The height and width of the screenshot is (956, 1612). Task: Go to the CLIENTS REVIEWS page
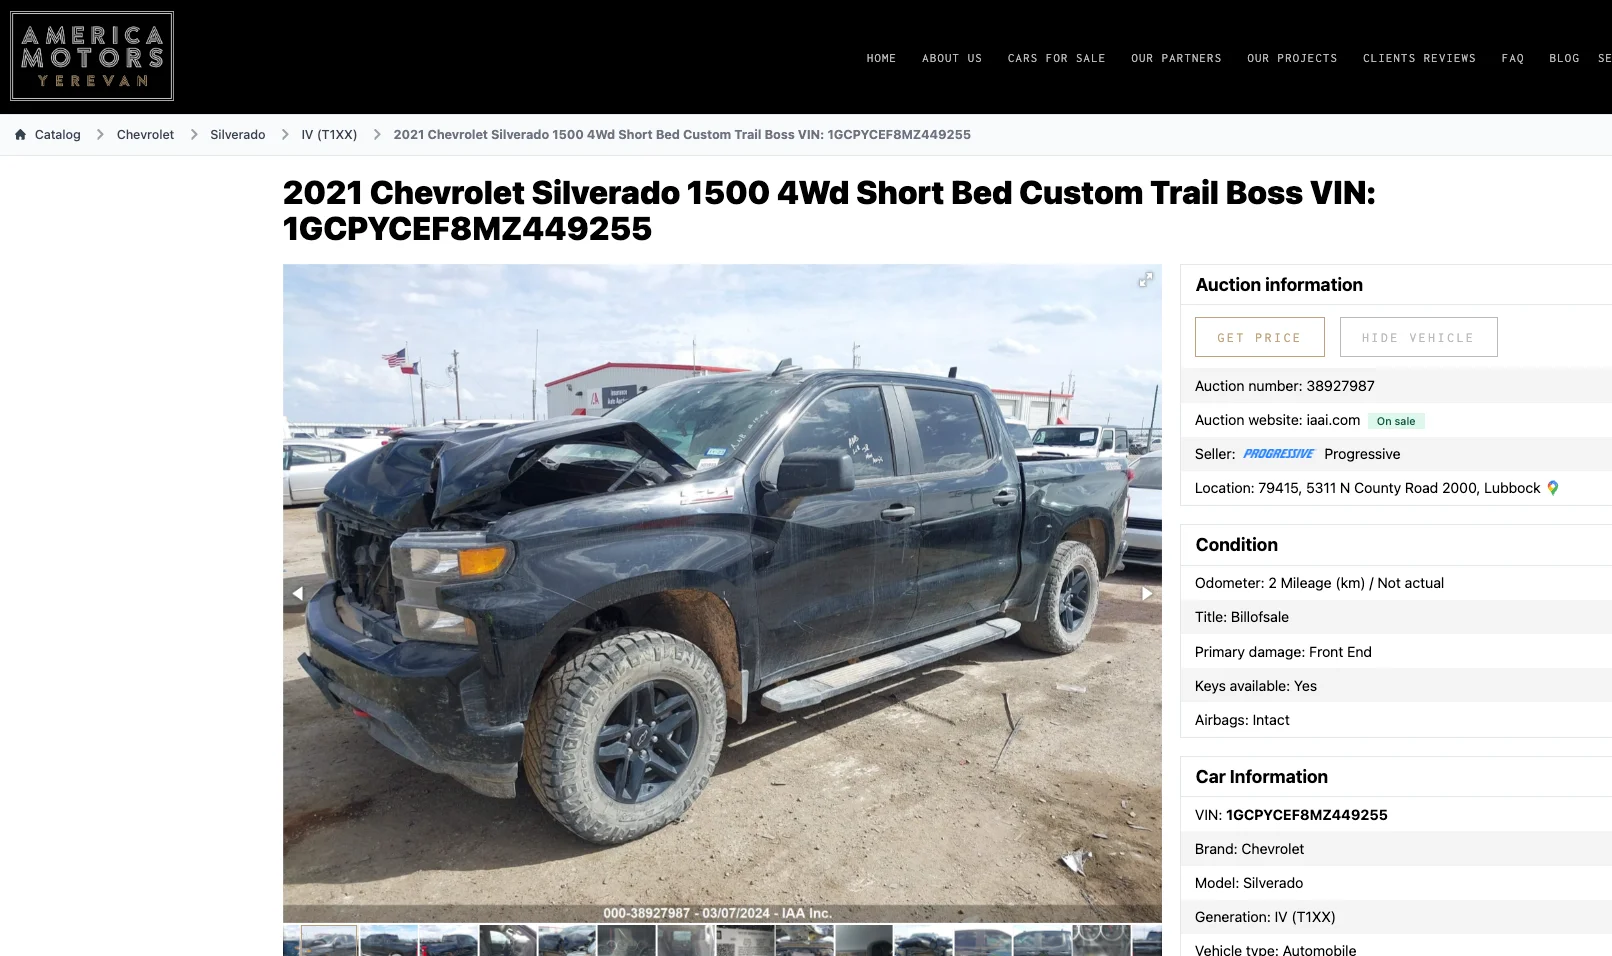pyautogui.click(x=1419, y=58)
